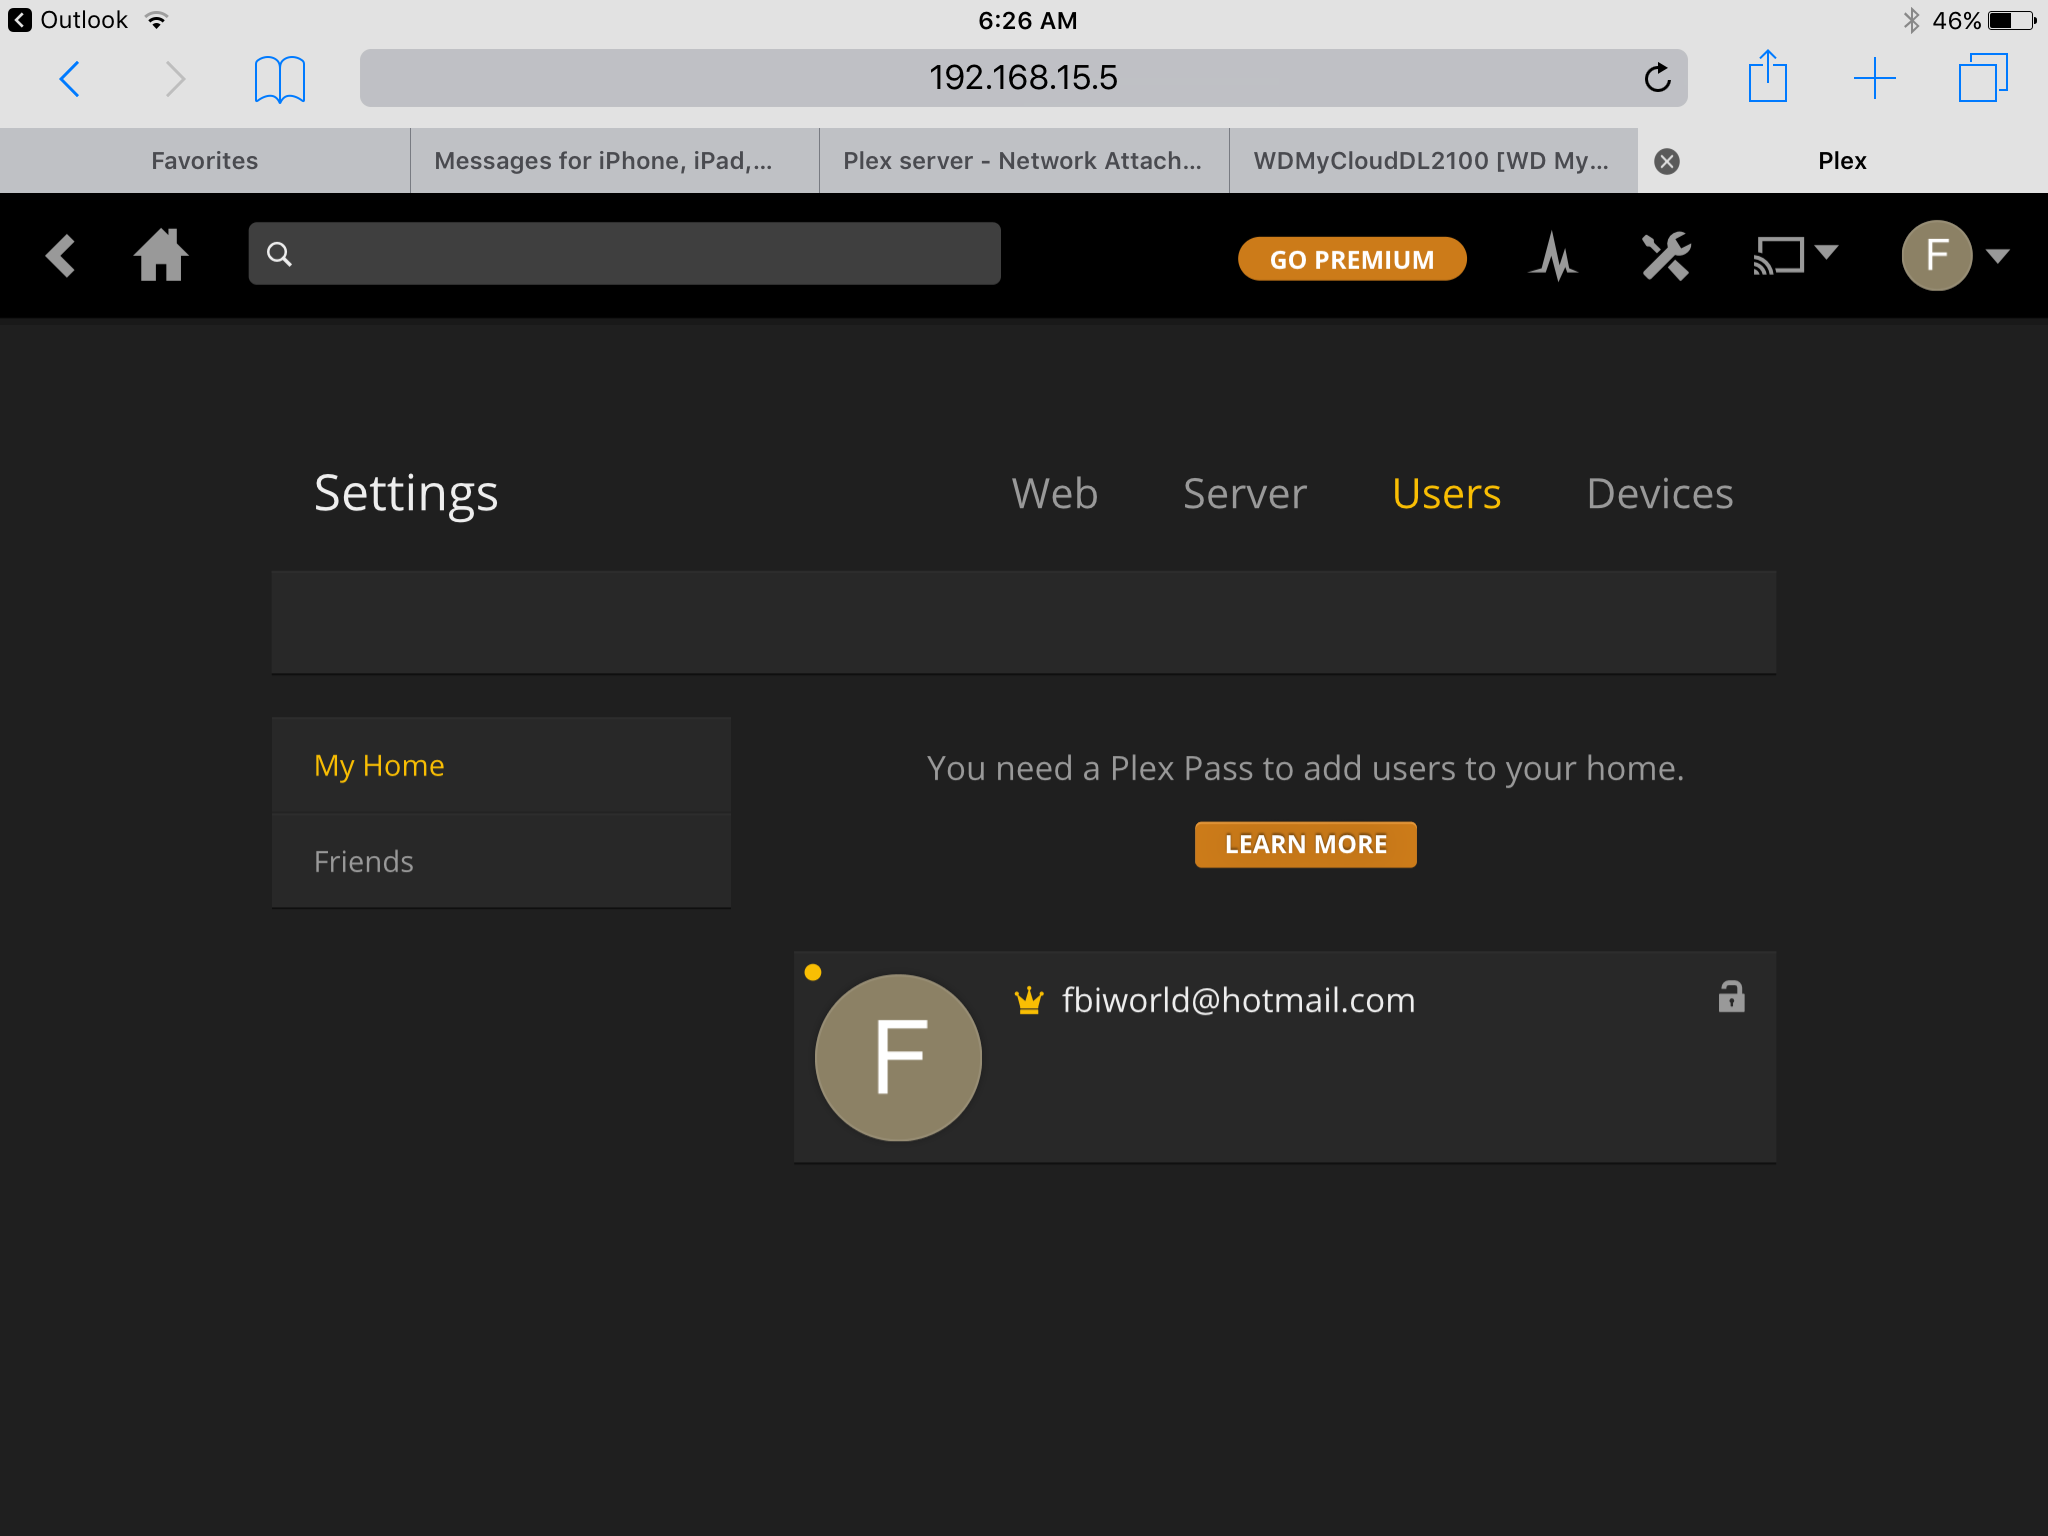Expand the cast player dropdown arrow
The width and height of the screenshot is (2048, 1536).
click(1827, 252)
